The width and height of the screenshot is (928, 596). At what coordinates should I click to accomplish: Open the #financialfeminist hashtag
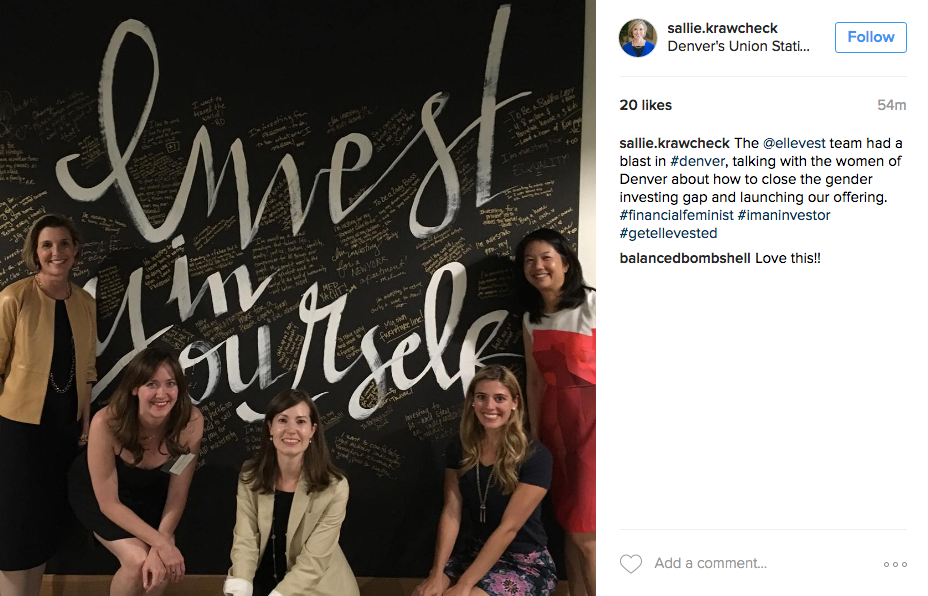(x=676, y=215)
